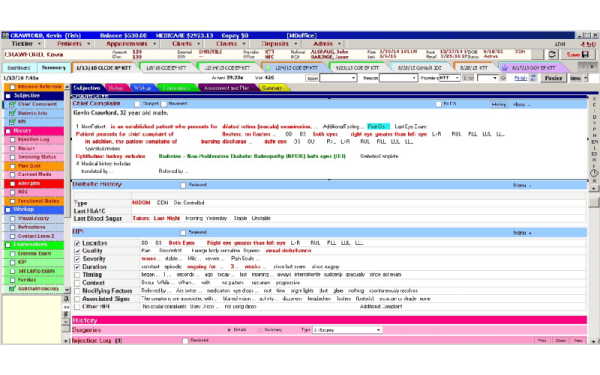Switch to the Assessment and Plan tab
The image size is (600, 375).
coord(226,88)
